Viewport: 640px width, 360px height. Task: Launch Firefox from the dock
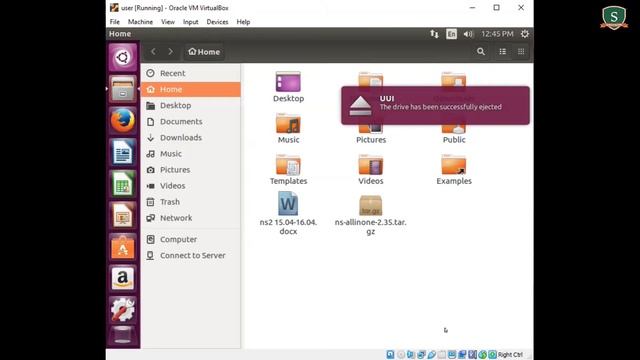(123, 120)
